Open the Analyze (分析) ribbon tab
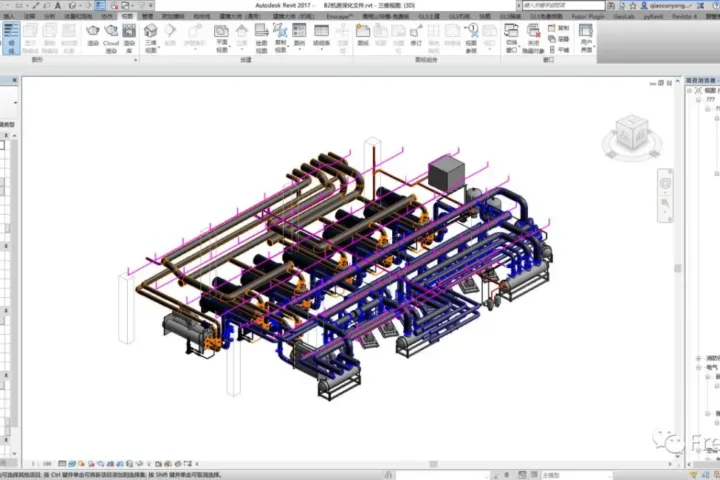 [49, 16]
